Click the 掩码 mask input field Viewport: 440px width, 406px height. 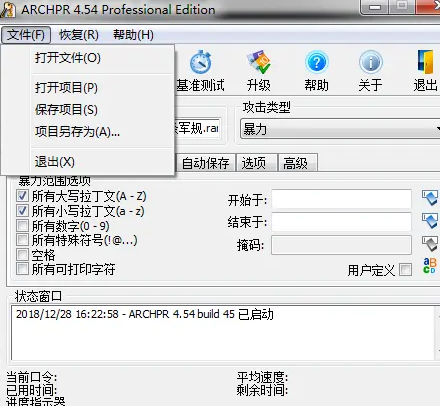coord(341,245)
